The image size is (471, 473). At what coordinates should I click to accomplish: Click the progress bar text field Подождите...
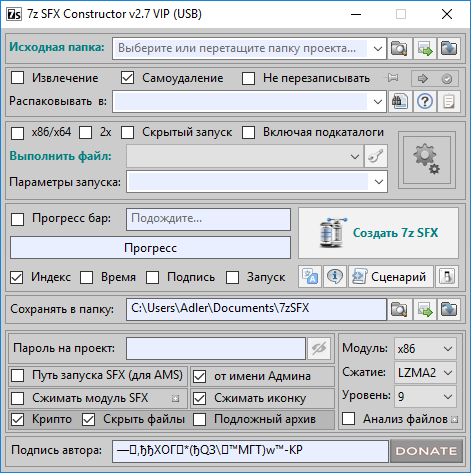(x=208, y=219)
